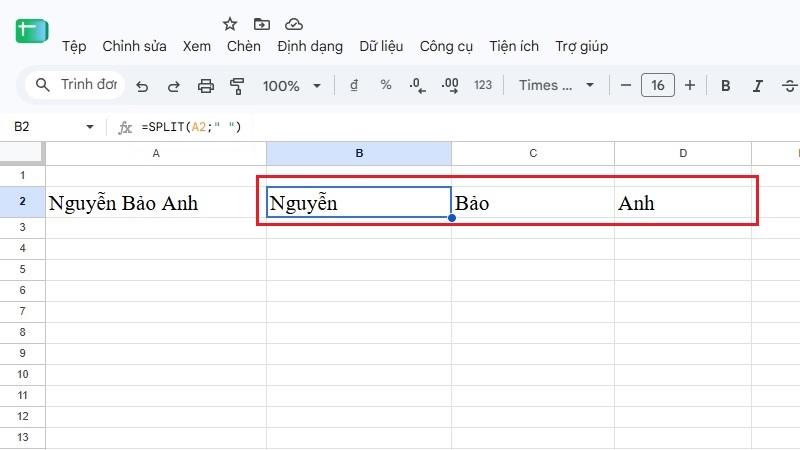
Task: Click the Trình đơn search box
Action: click(x=77, y=85)
